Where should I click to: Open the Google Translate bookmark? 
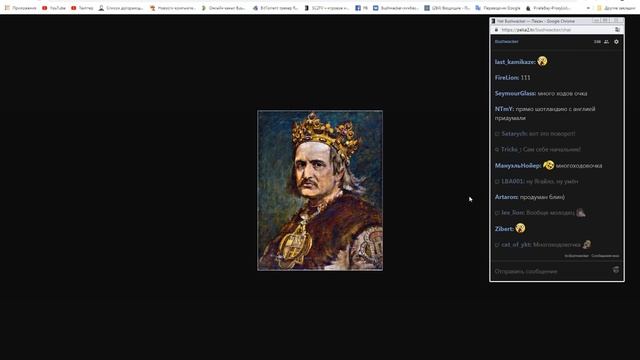[498, 8]
